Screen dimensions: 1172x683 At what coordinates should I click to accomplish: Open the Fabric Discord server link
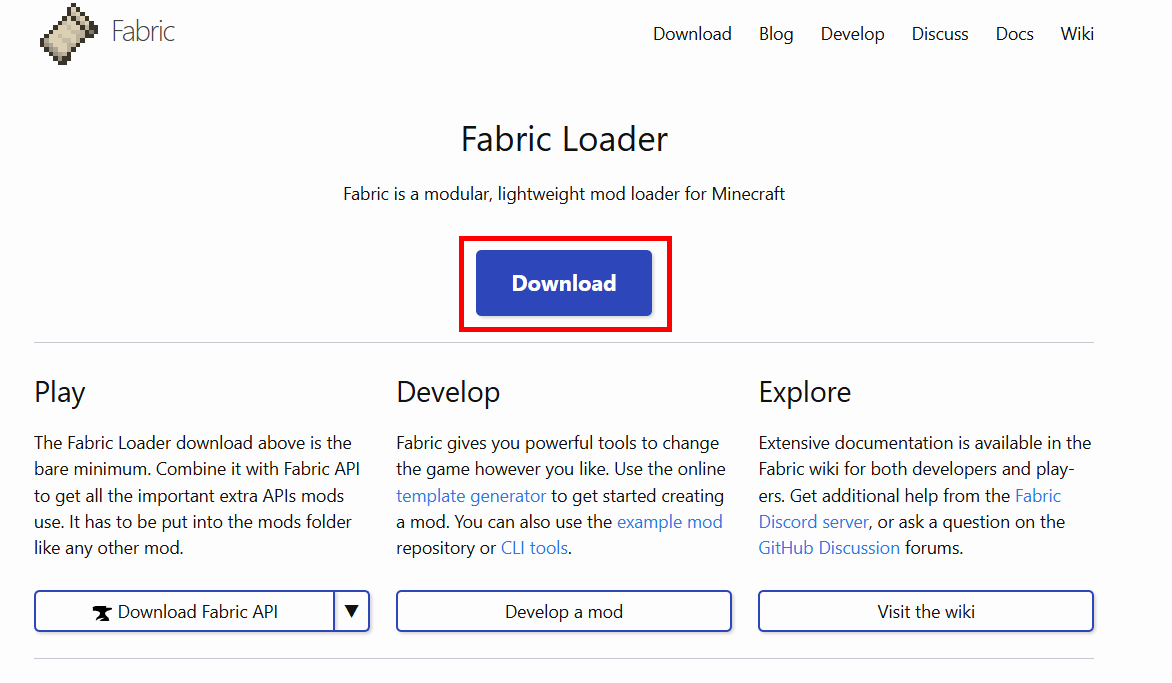(910, 509)
